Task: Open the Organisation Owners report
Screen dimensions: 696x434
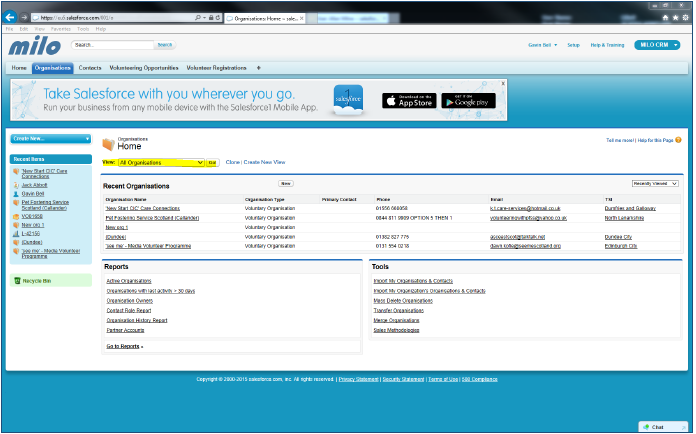Action: coord(130,300)
